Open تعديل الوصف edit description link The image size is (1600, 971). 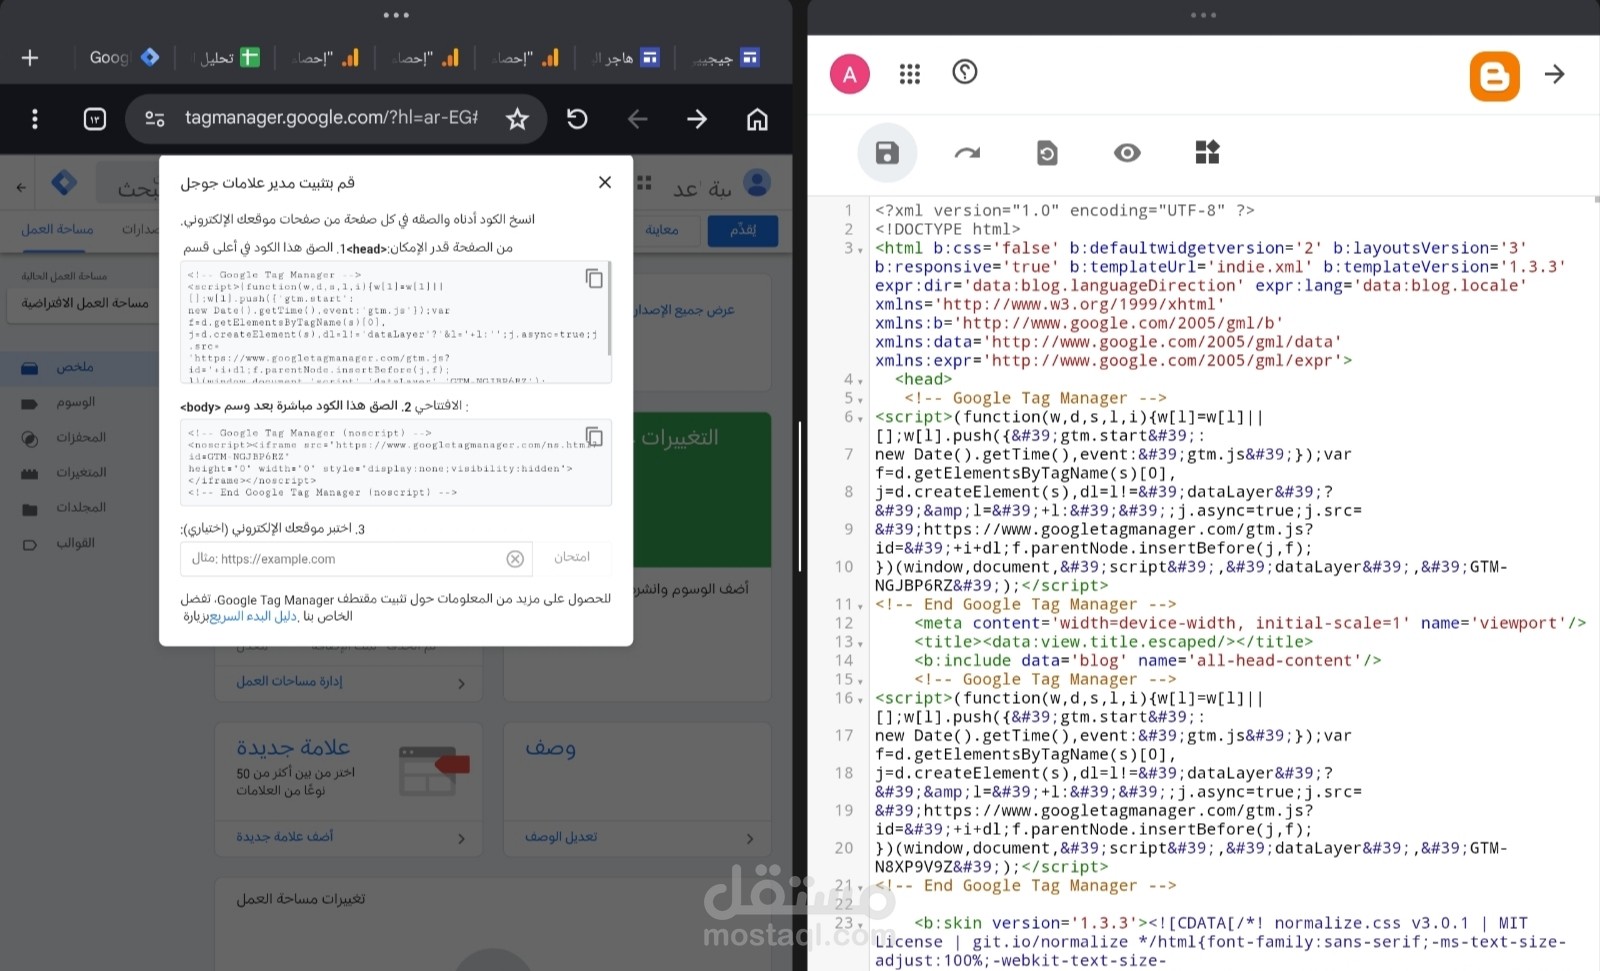(x=561, y=836)
